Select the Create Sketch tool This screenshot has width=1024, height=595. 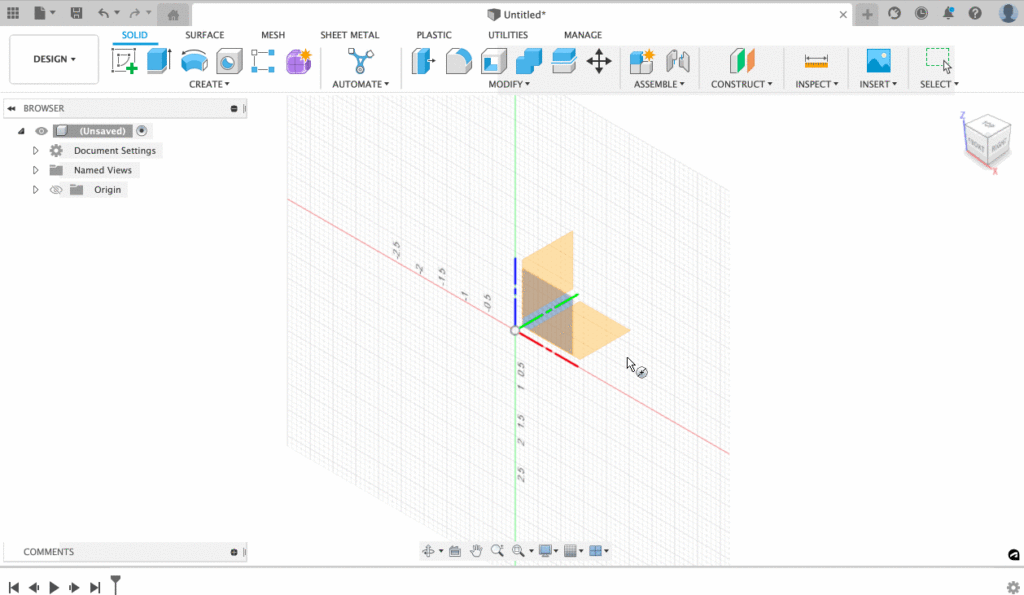(x=125, y=61)
